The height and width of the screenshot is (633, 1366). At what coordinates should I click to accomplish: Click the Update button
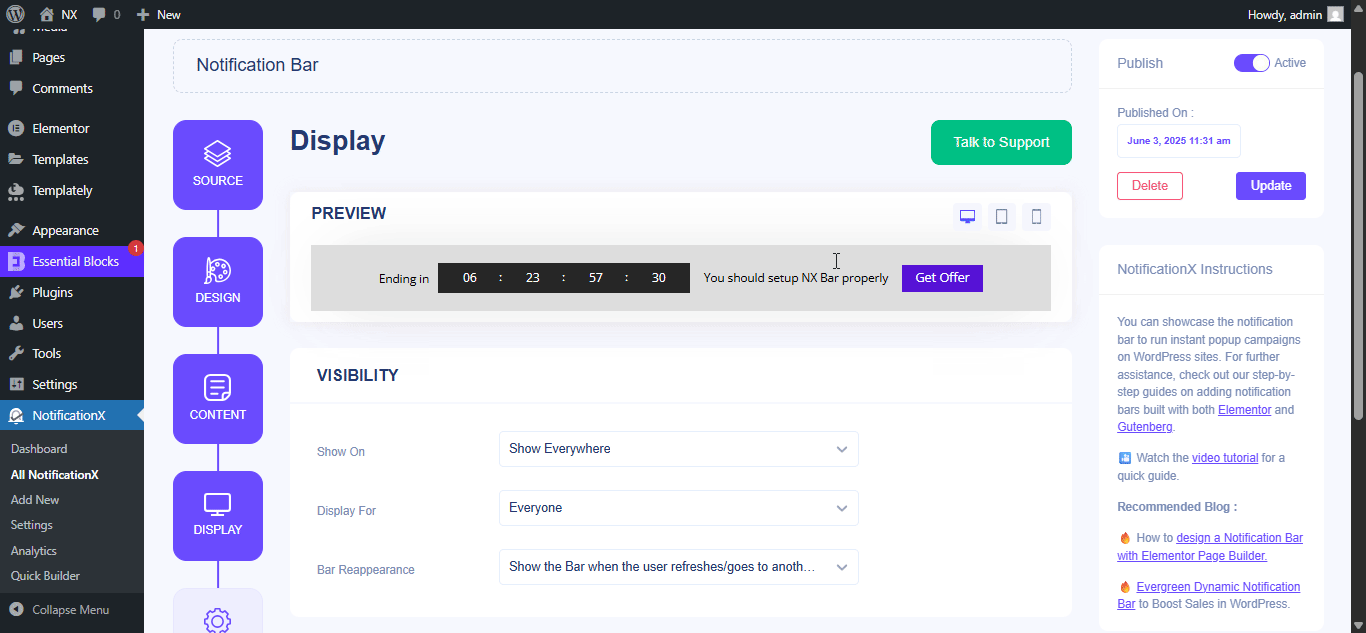coord(1271,185)
